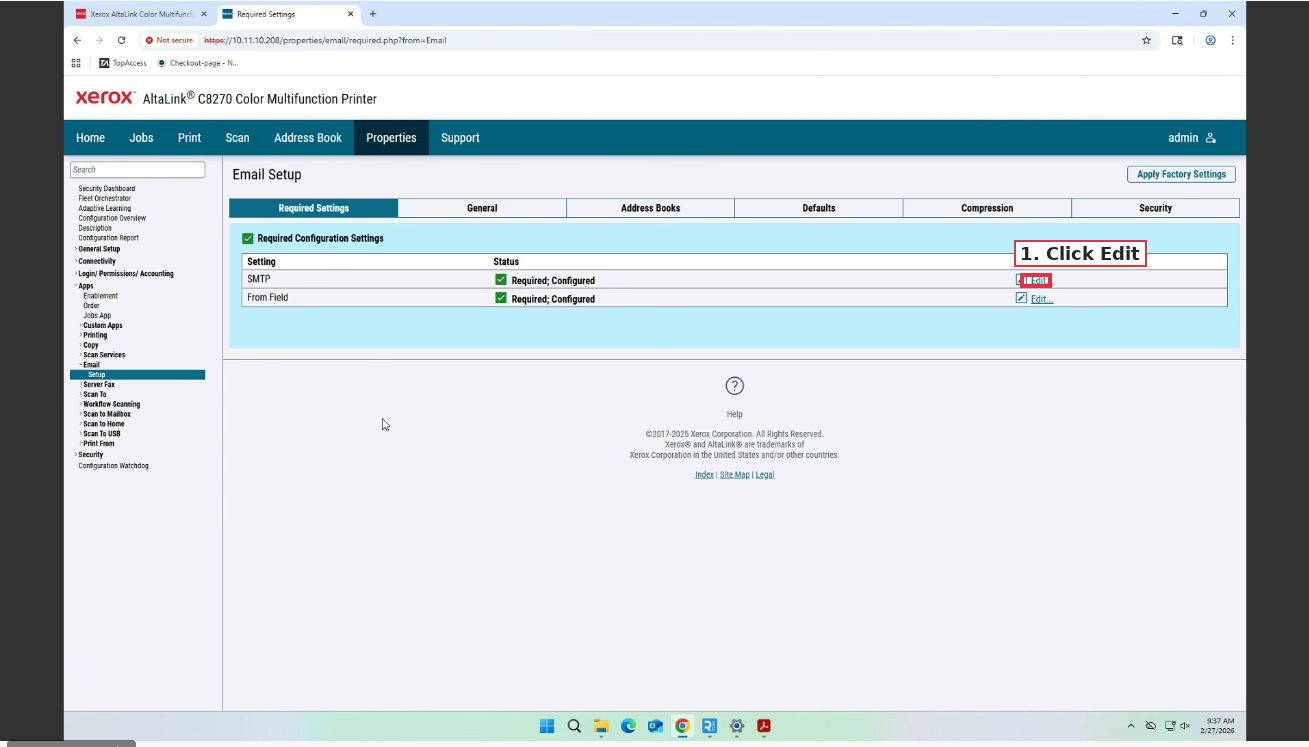Open Adobe Acrobat from the taskbar
Screen dimensions: 1309x747
[x=763, y=726]
